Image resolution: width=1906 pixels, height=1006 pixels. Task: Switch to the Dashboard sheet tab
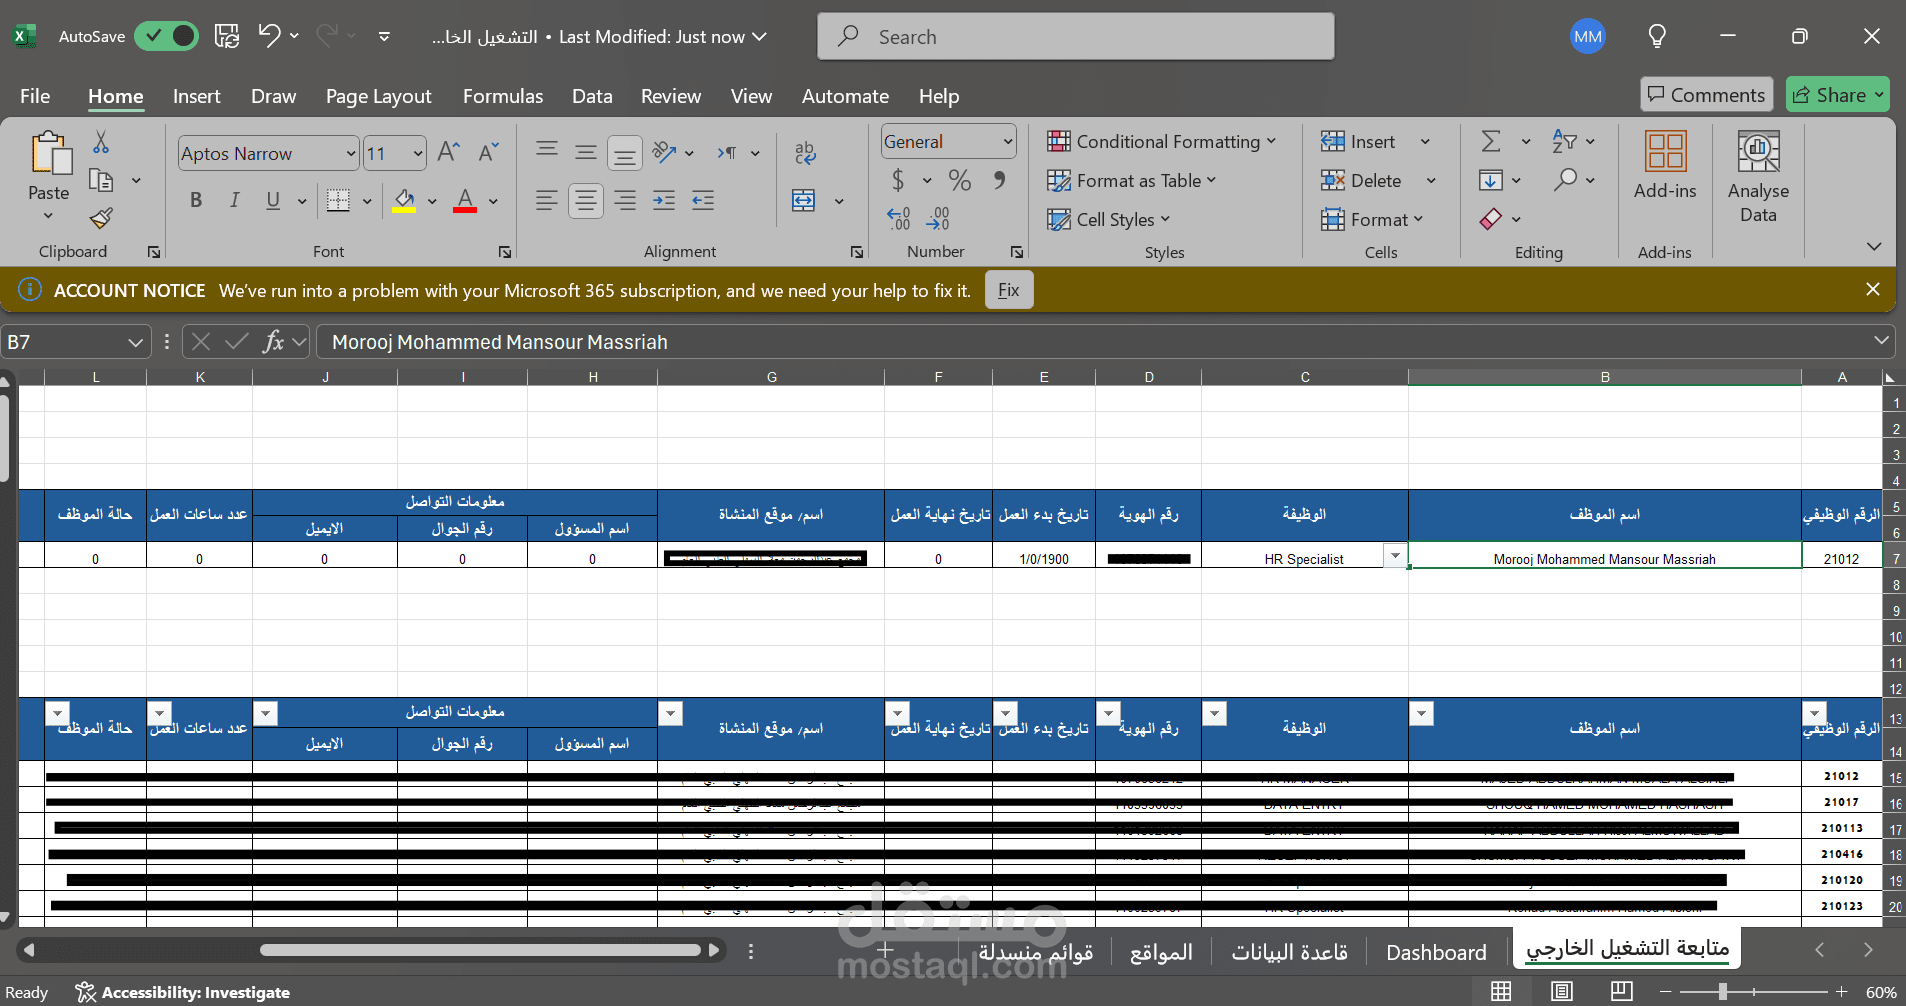tap(1436, 952)
